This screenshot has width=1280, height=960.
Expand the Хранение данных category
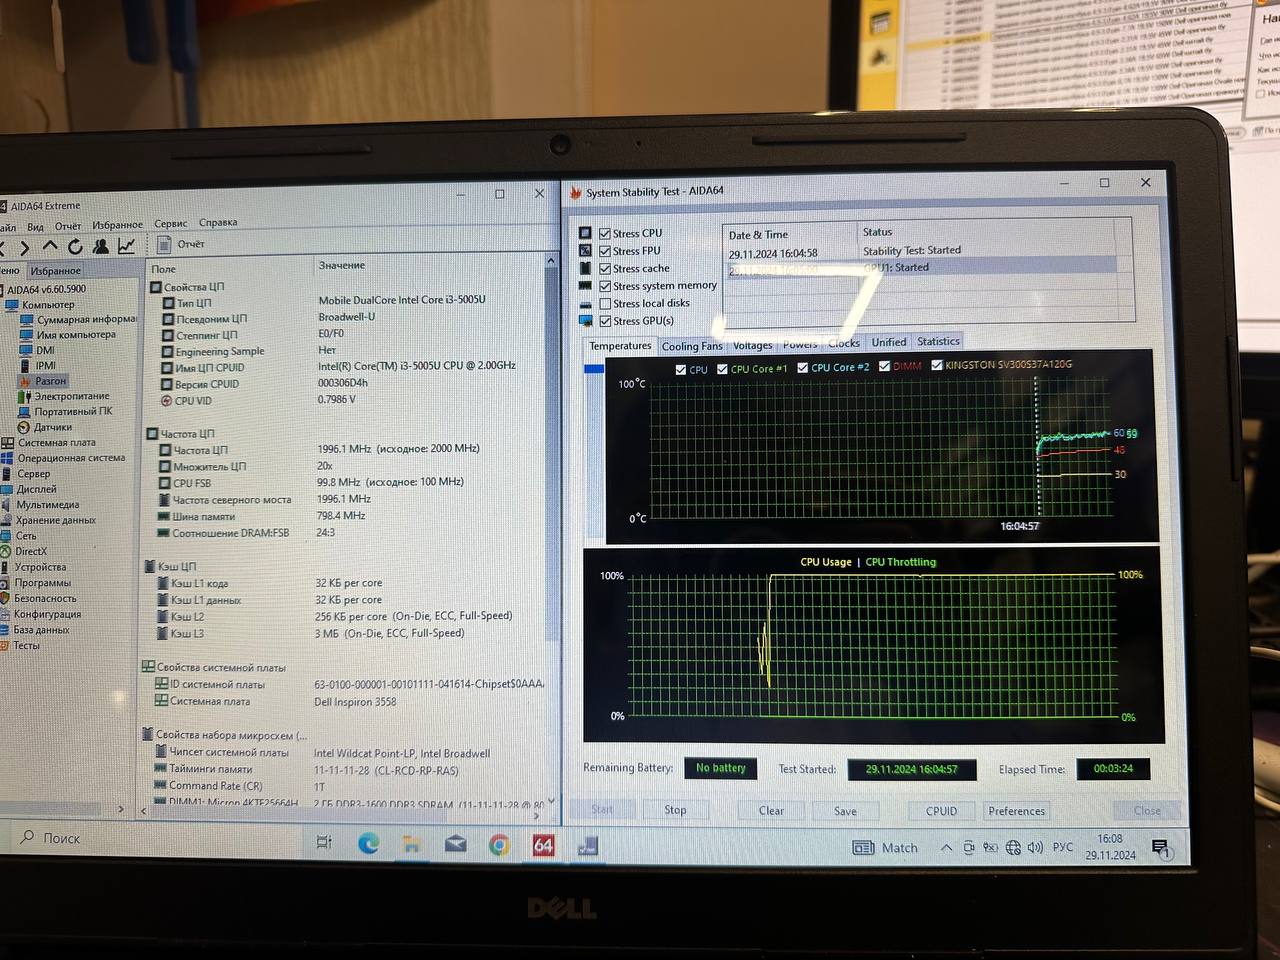(x=49, y=520)
